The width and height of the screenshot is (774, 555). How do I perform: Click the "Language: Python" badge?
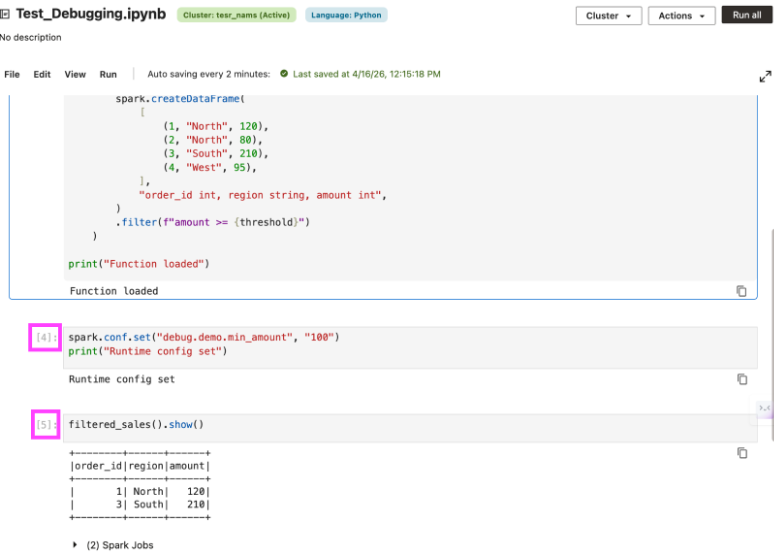tap(345, 15)
